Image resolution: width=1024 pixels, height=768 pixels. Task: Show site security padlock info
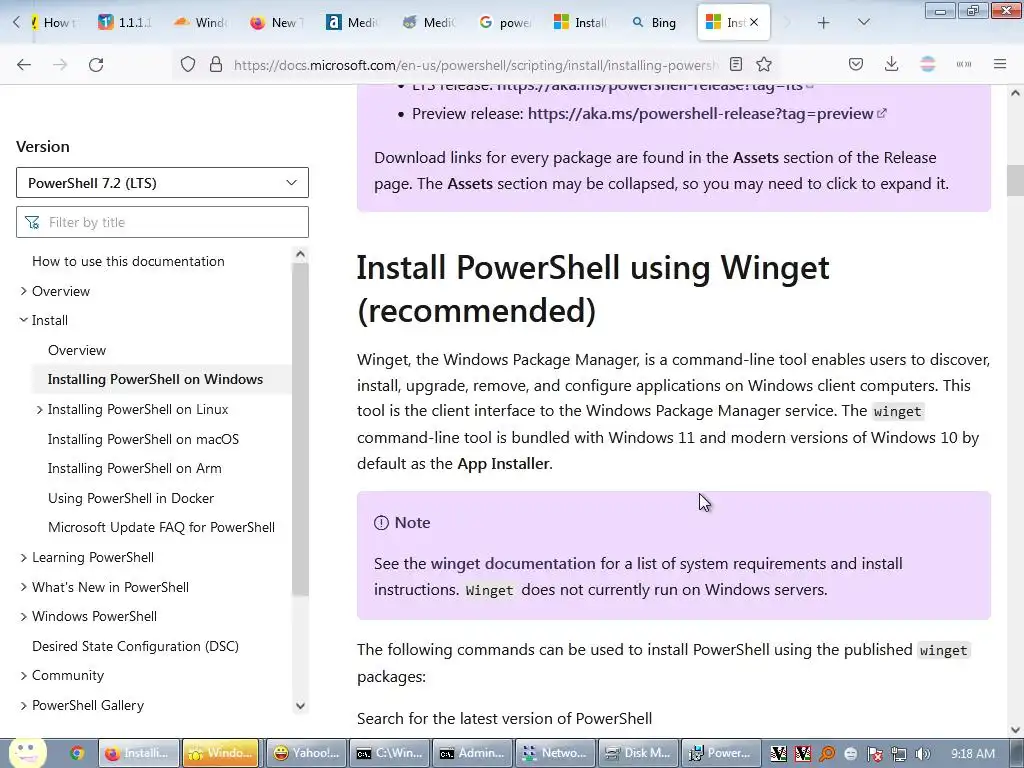coord(216,64)
